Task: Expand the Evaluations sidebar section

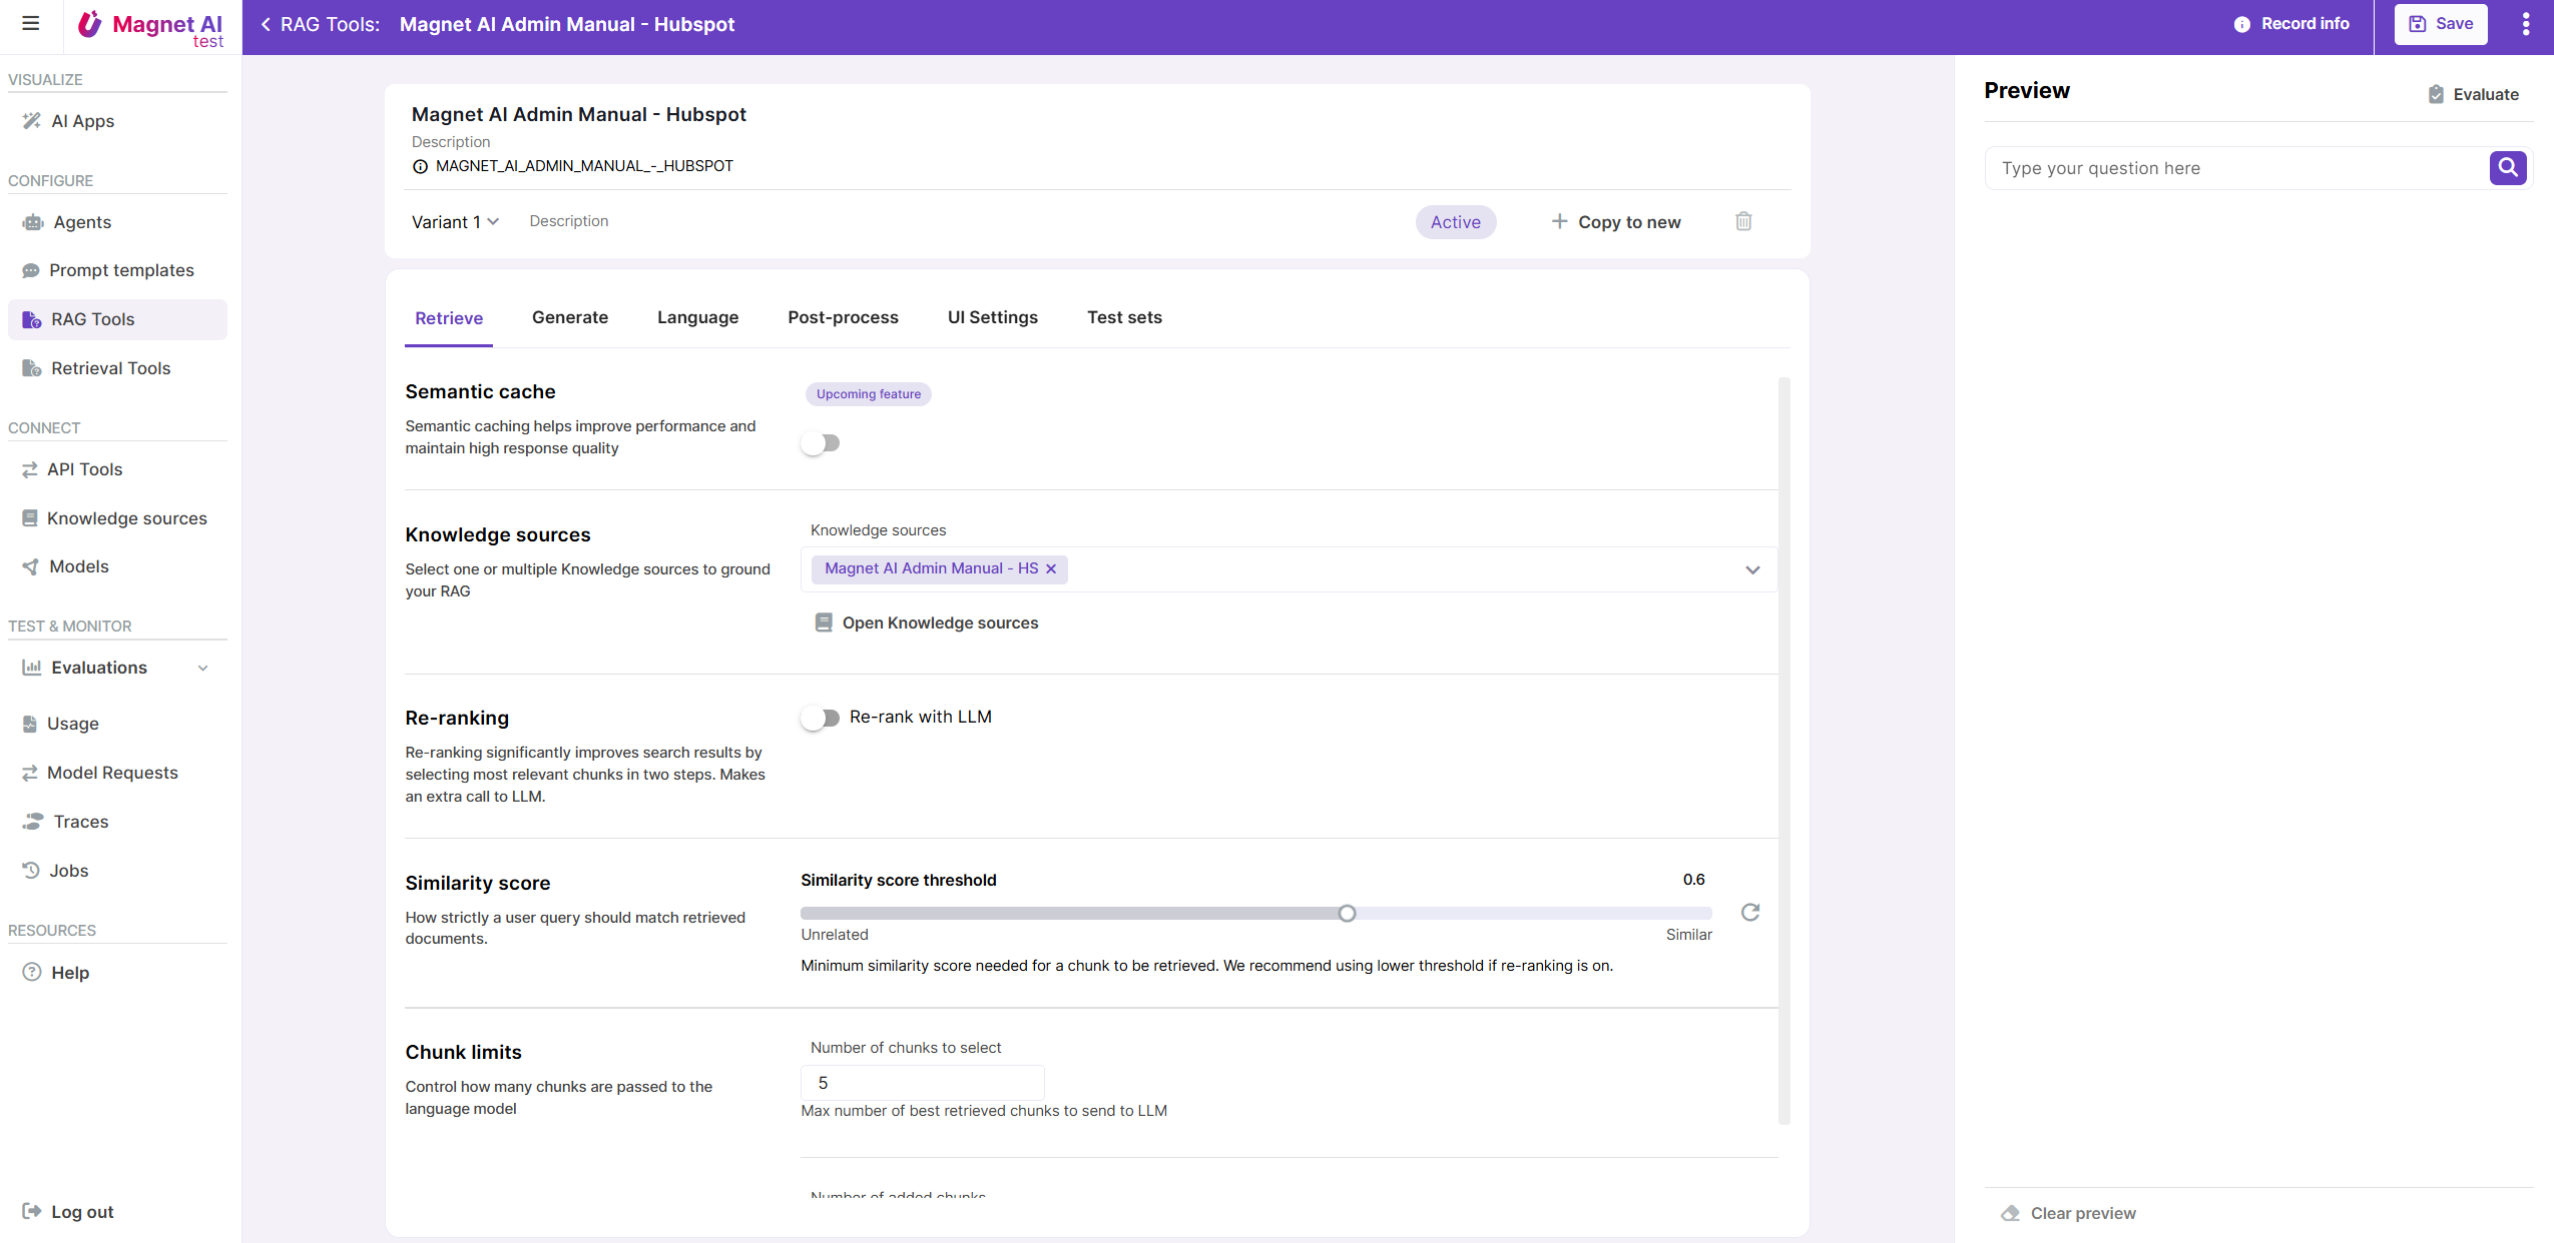Action: [x=203, y=668]
